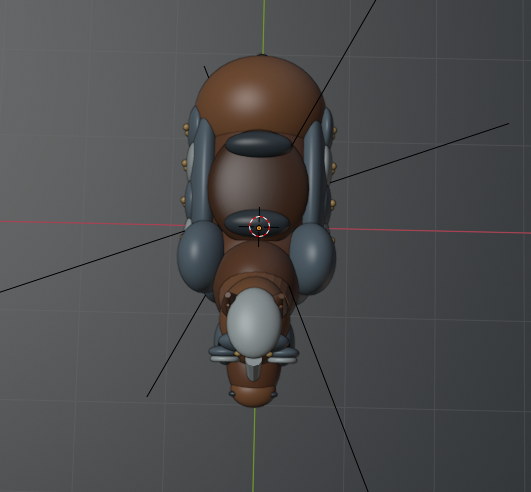Click the 3D cursor crosshair on the model
This screenshot has width=531, height=492.
259,227
